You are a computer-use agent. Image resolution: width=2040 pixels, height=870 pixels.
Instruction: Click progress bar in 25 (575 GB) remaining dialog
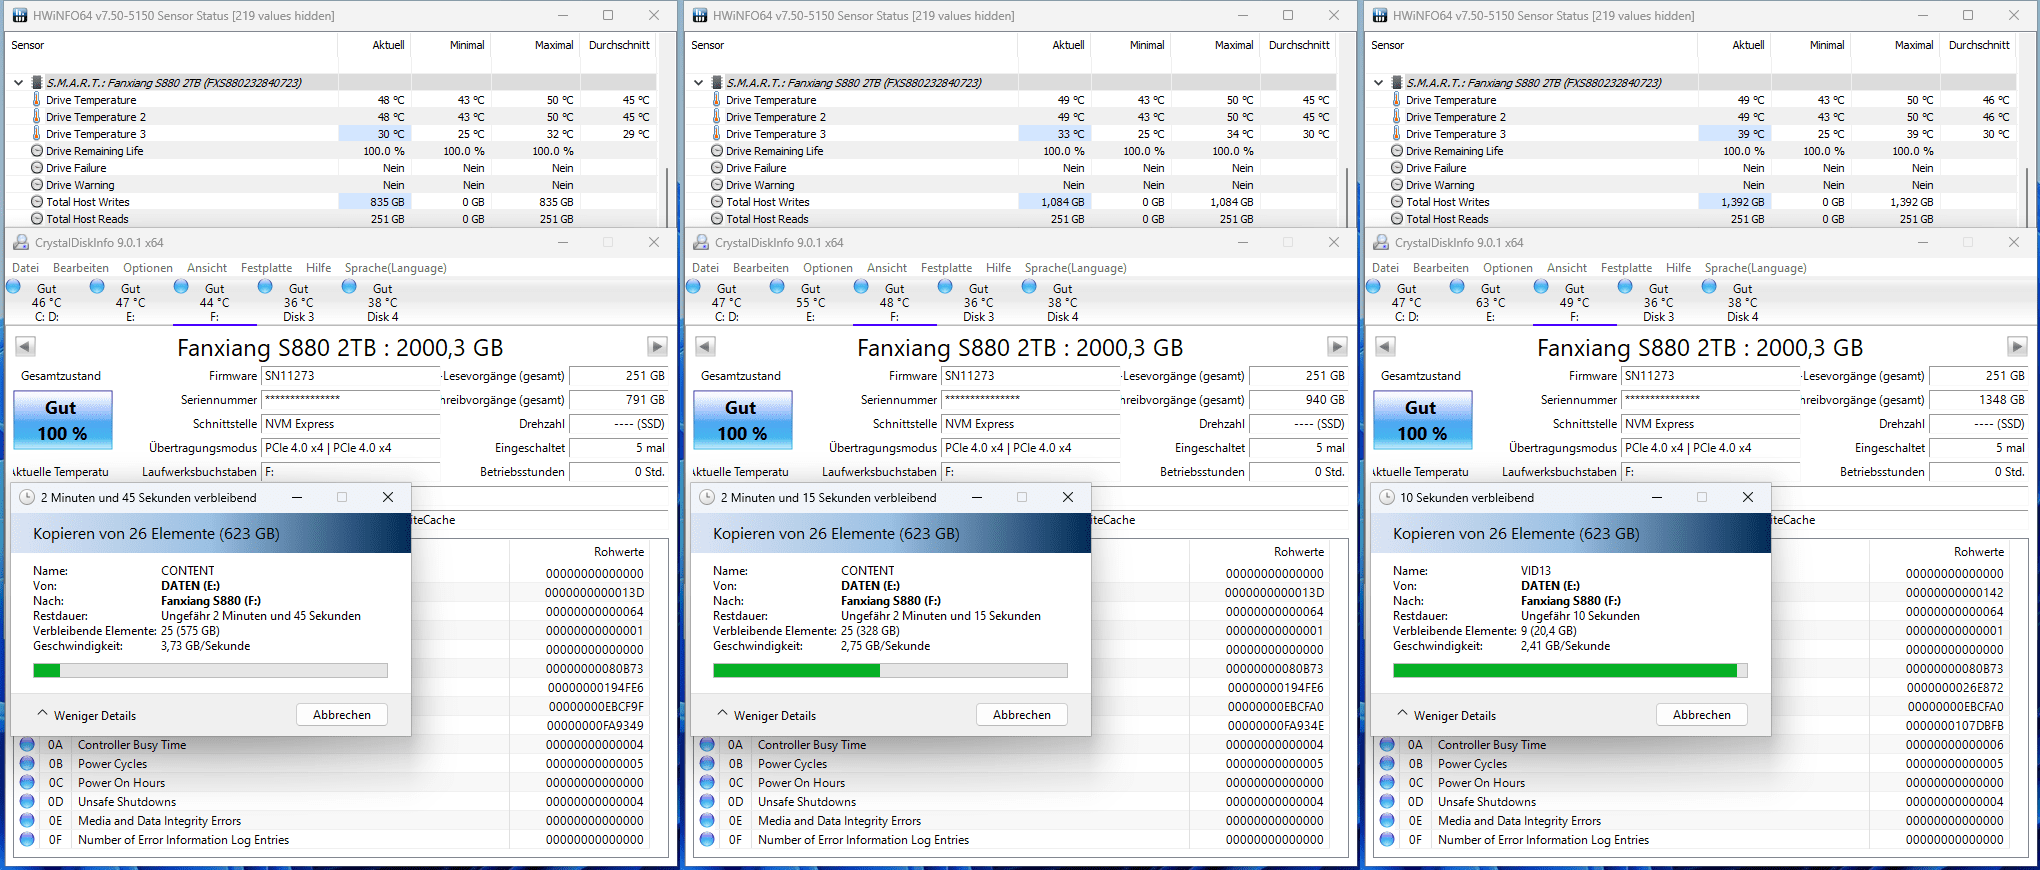click(x=210, y=671)
